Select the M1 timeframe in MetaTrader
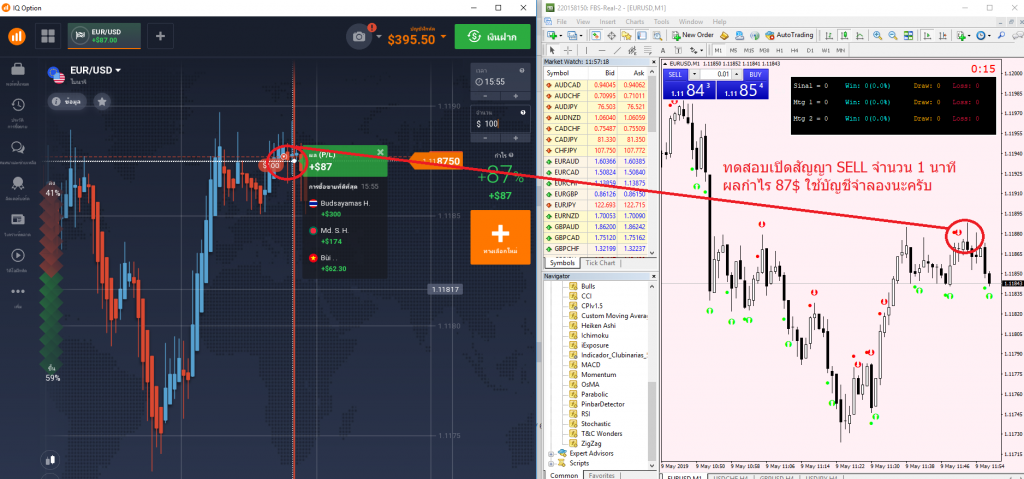The height and width of the screenshot is (479, 1024). click(x=718, y=50)
